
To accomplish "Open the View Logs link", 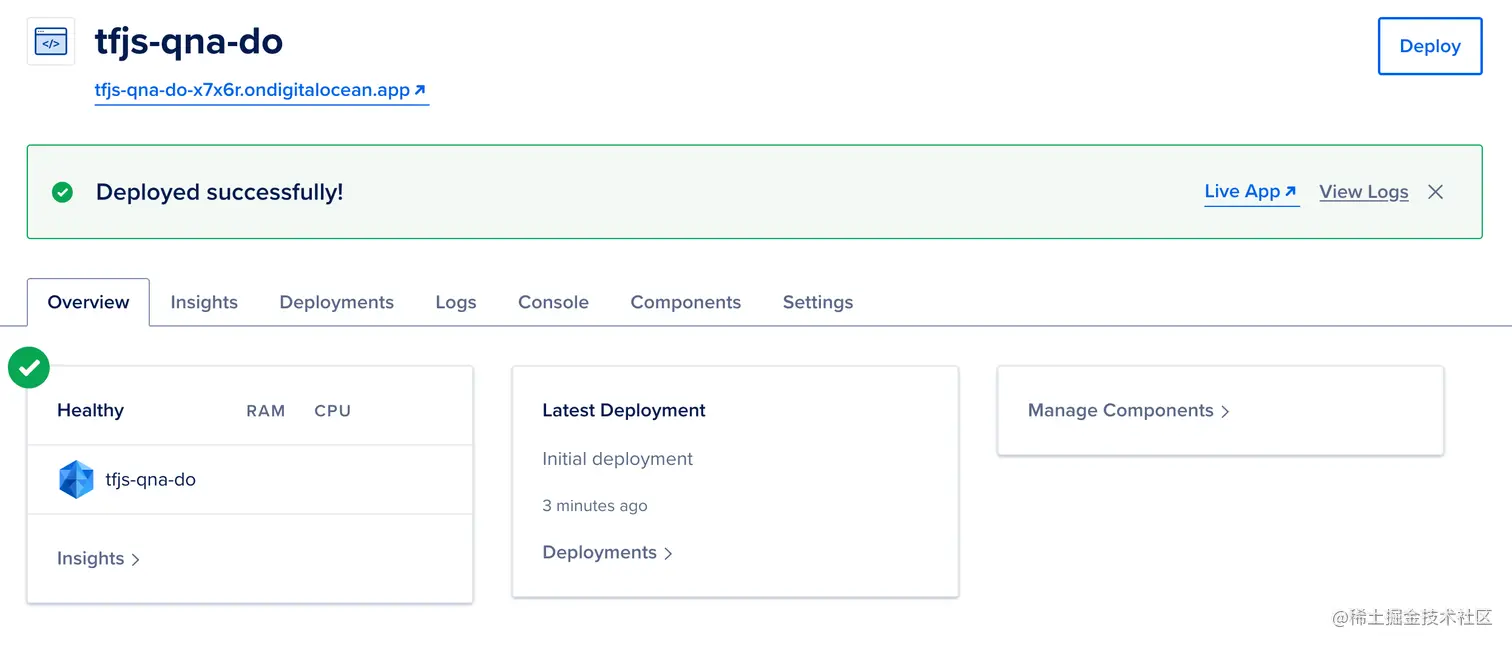I will point(1363,192).
